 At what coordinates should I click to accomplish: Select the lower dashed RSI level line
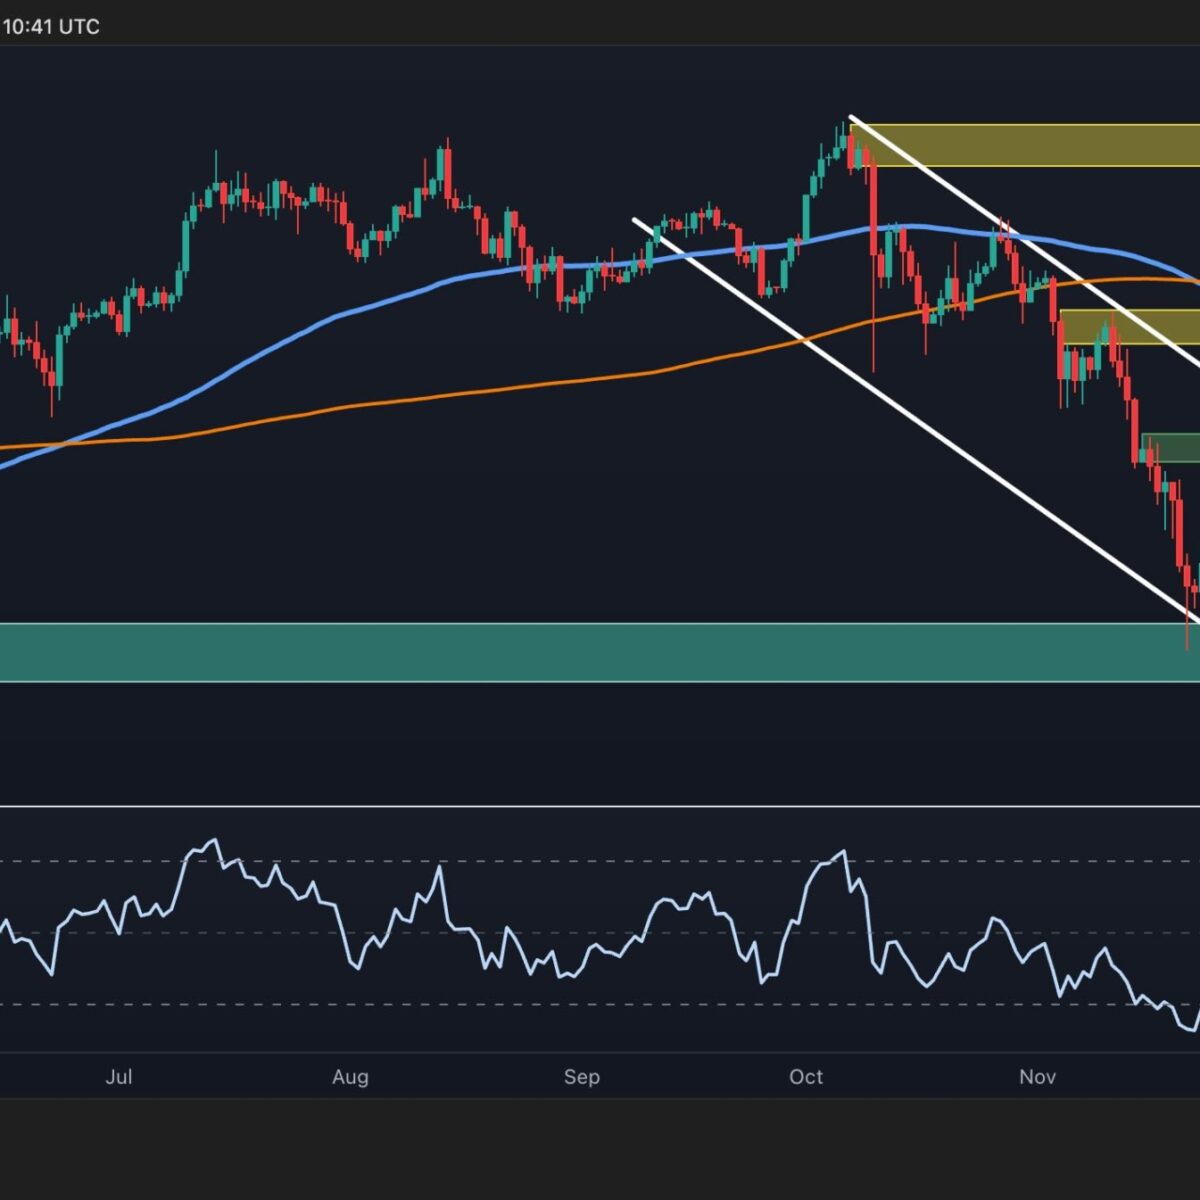[600, 1005]
